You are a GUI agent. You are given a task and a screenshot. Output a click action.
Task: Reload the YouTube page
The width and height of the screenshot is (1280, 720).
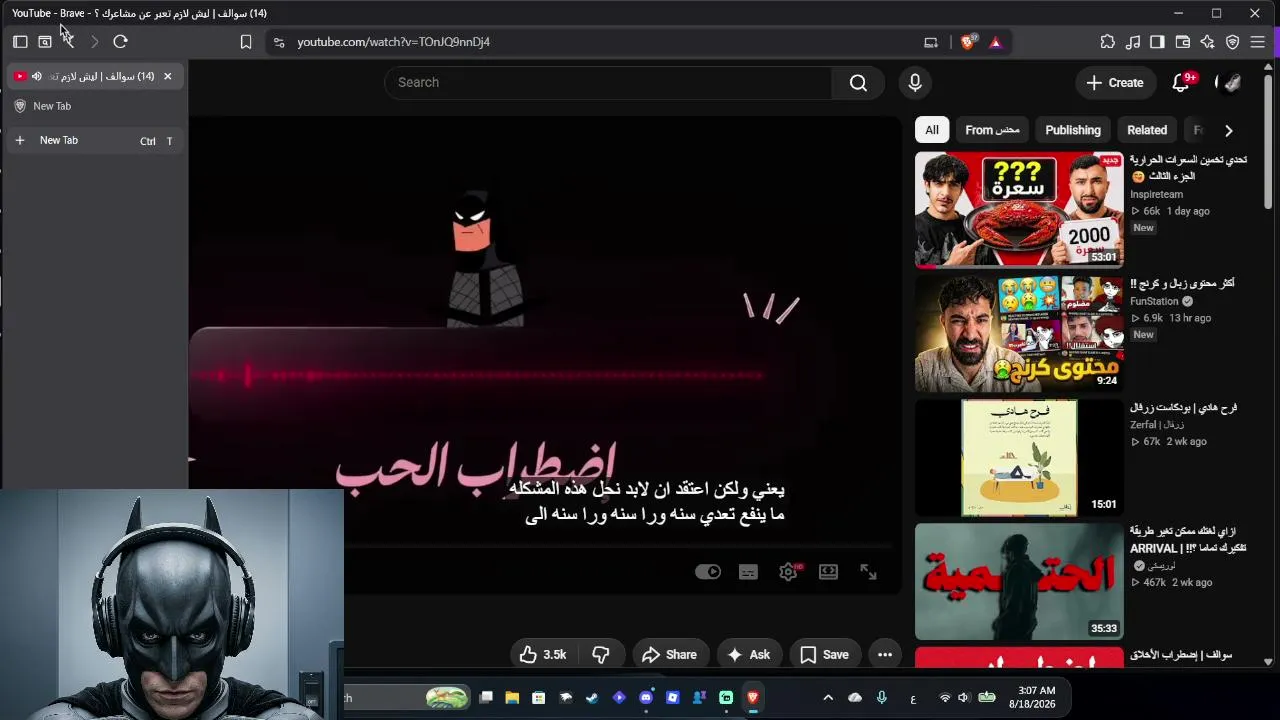(x=120, y=42)
